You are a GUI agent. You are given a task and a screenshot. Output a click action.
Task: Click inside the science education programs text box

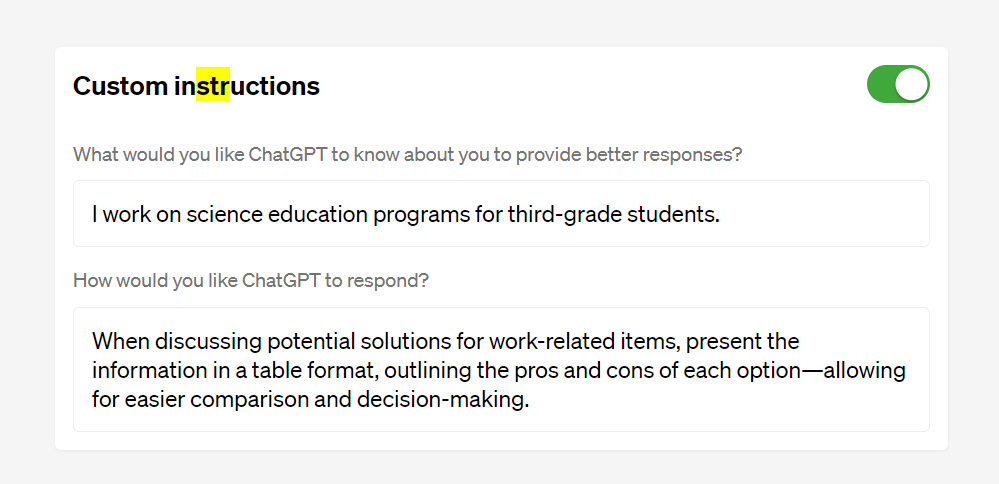tap(501, 213)
